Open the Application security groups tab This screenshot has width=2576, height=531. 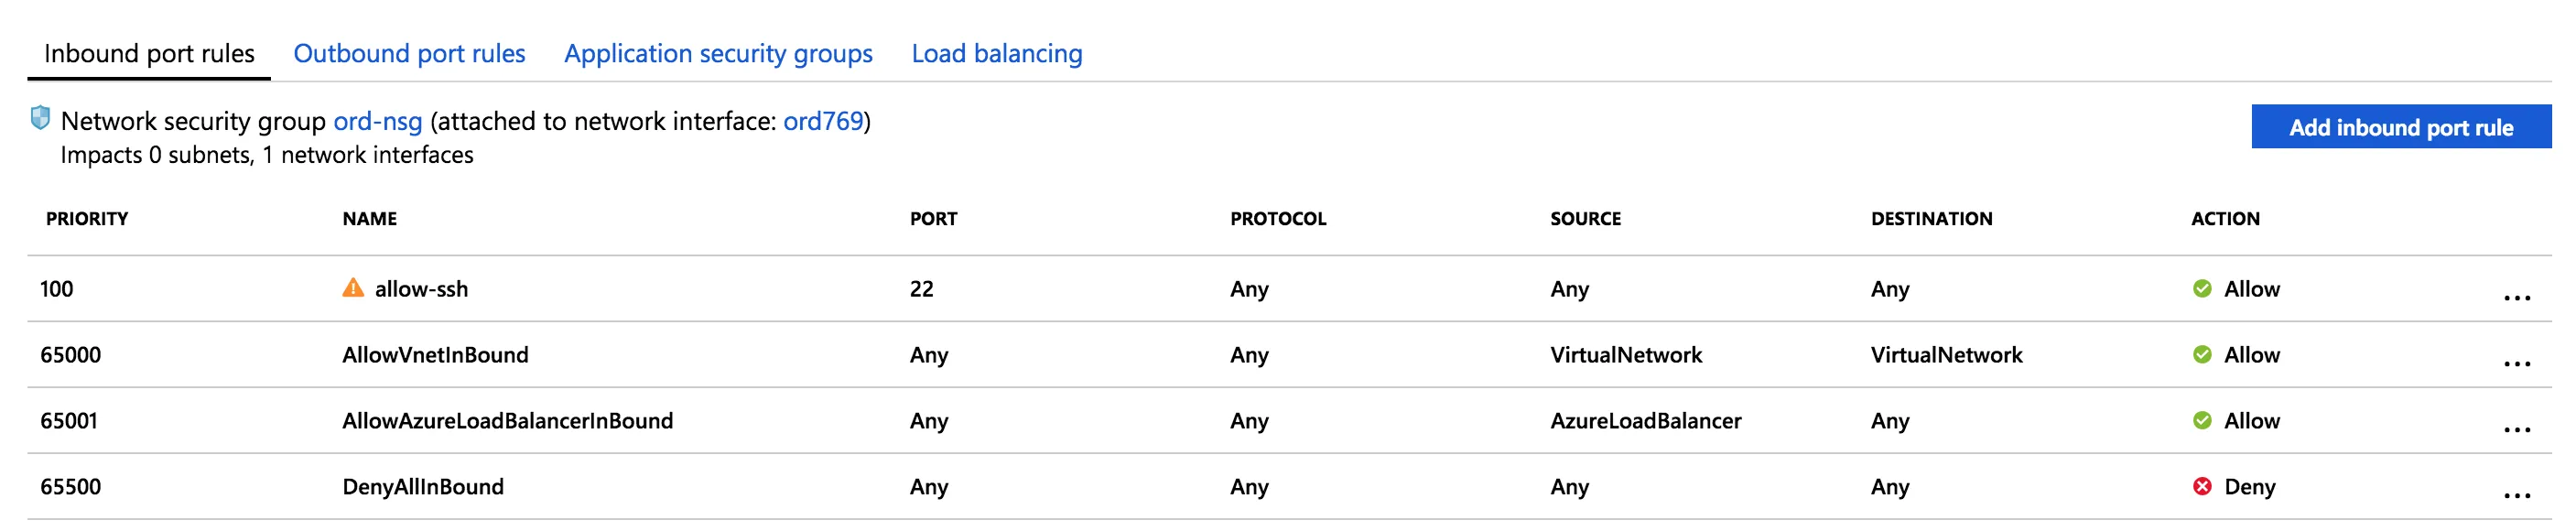click(x=718, y=53)
